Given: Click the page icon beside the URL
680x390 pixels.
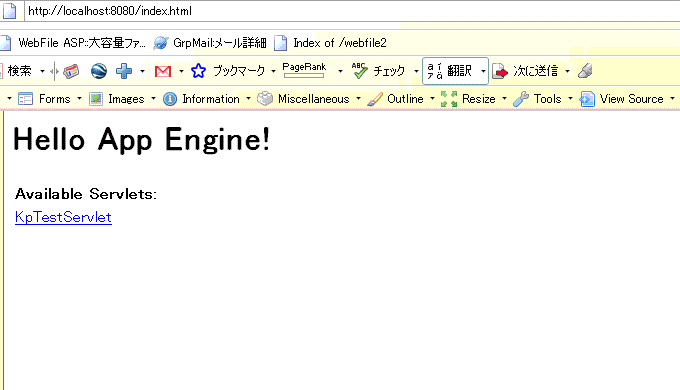Looking at the screenshot, I should pyautogui.click(x=9, y=11).
